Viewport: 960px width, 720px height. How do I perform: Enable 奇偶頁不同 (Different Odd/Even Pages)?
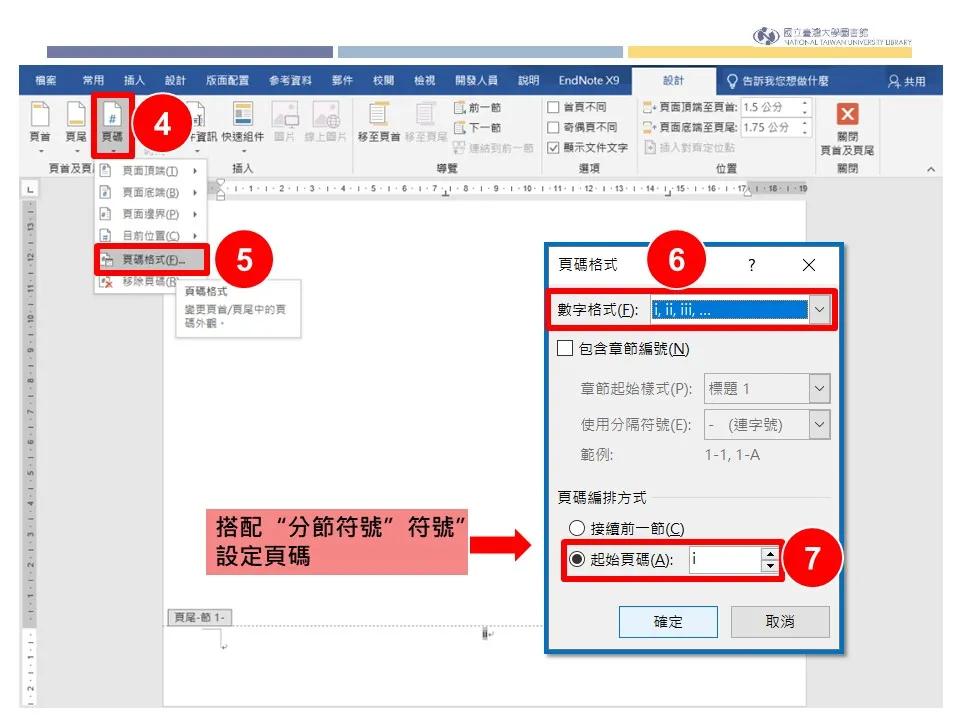[555, 127]
